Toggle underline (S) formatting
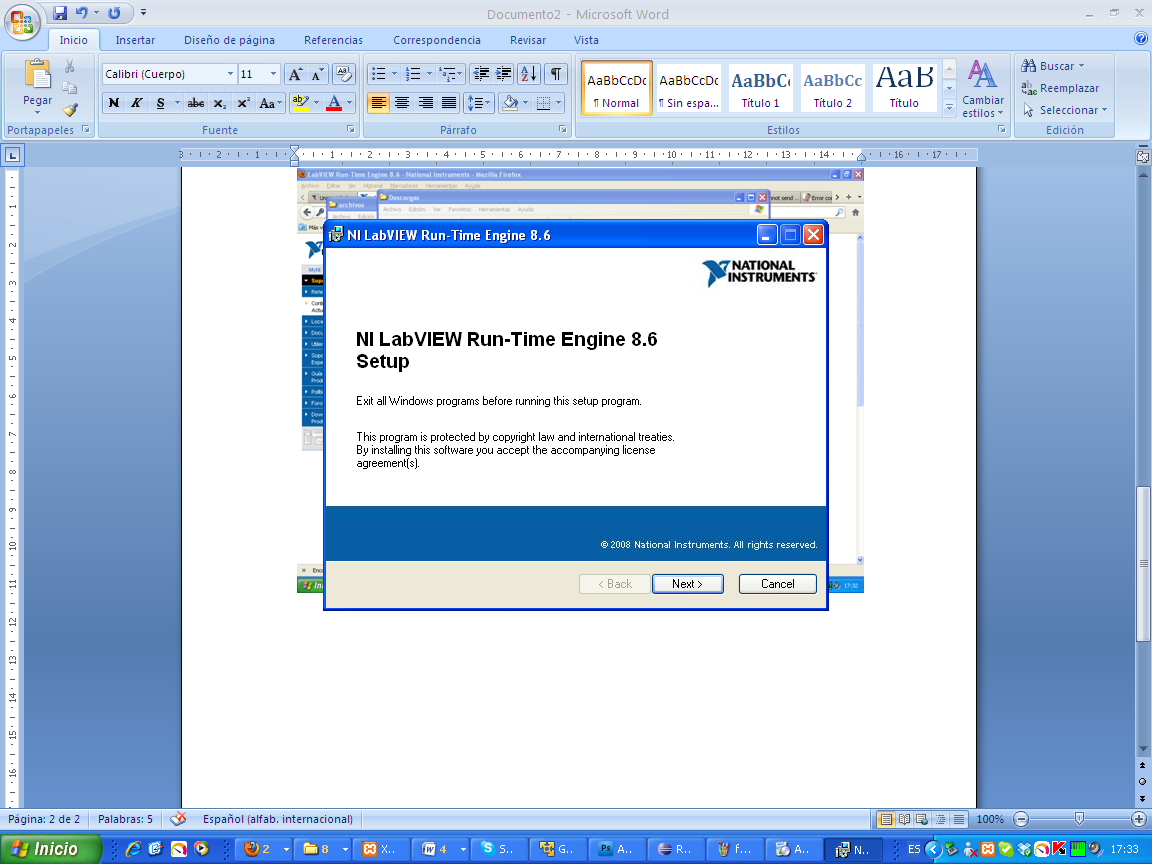1152x864 pixels. point(160,103)
